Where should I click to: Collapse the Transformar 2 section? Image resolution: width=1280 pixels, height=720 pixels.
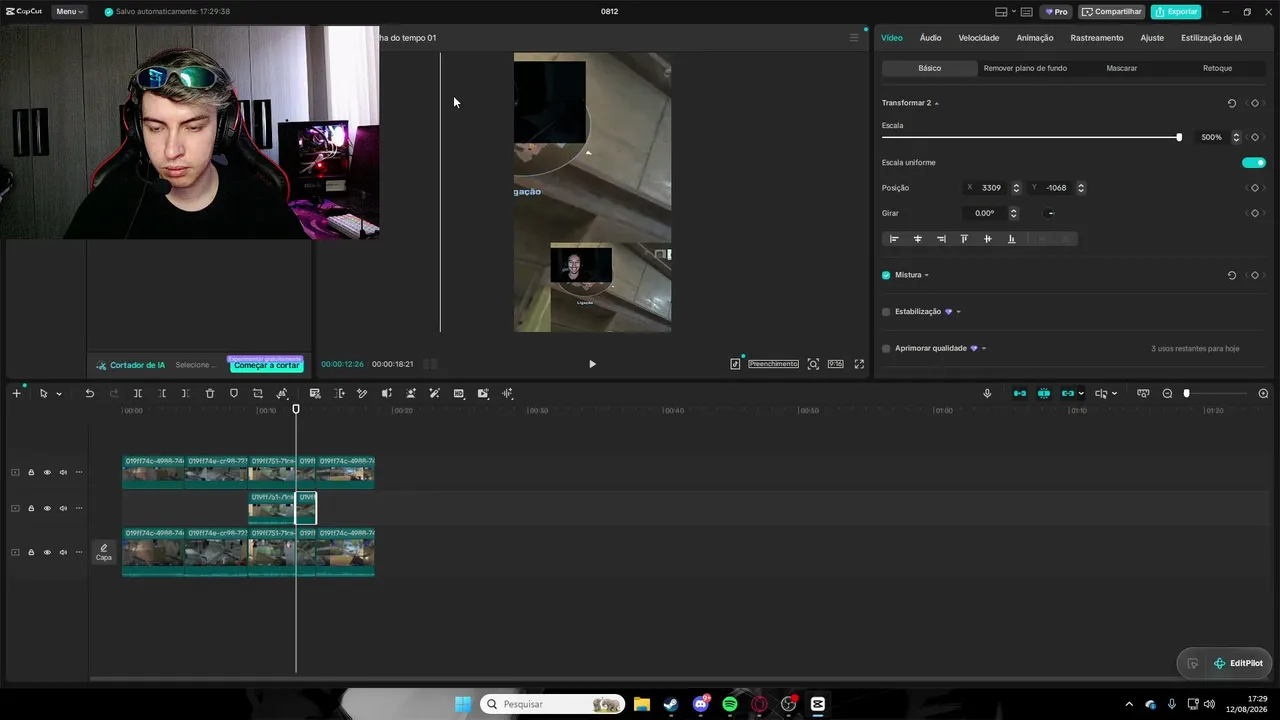937,103
